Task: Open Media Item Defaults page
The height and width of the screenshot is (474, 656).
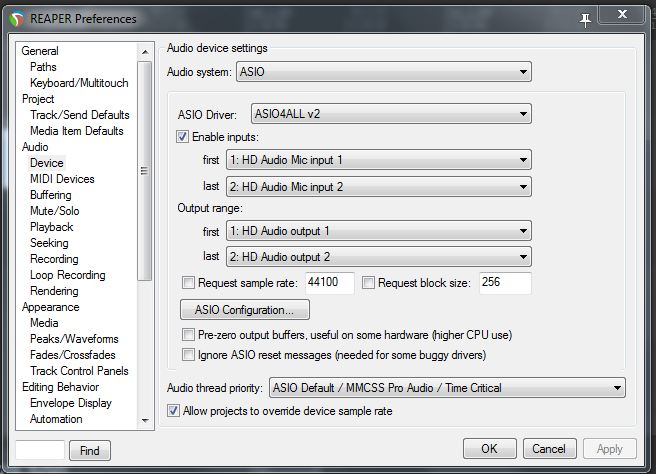Action: click(x=77, y=131)
